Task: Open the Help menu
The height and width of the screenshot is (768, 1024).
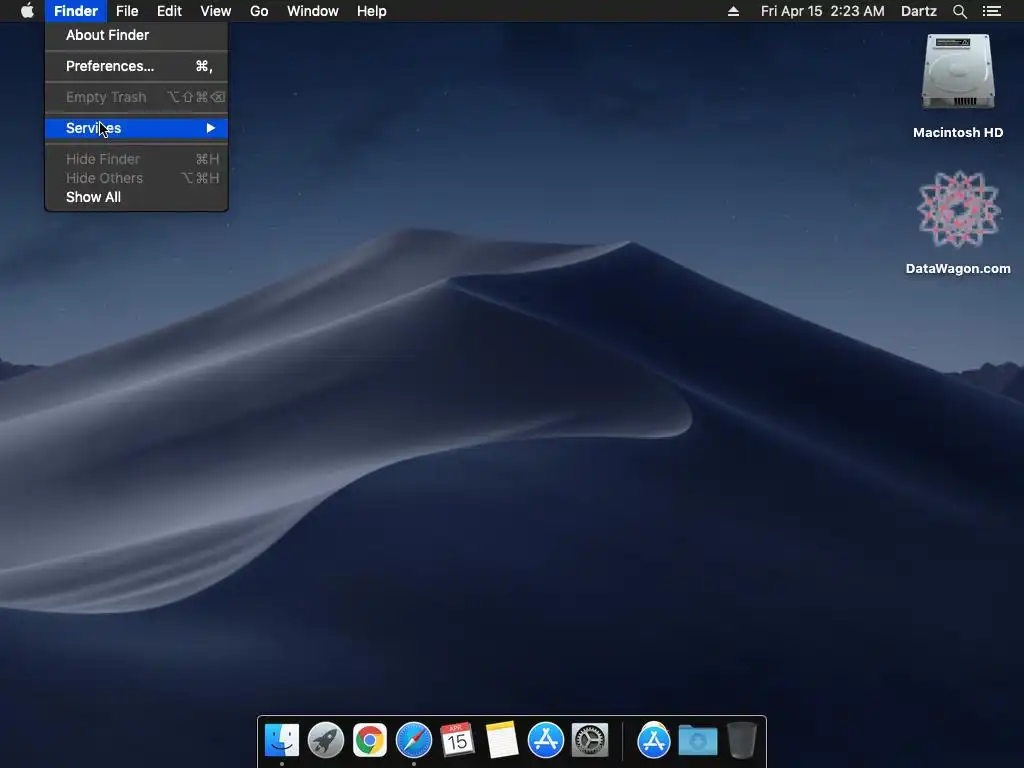Action: [372, 11]
